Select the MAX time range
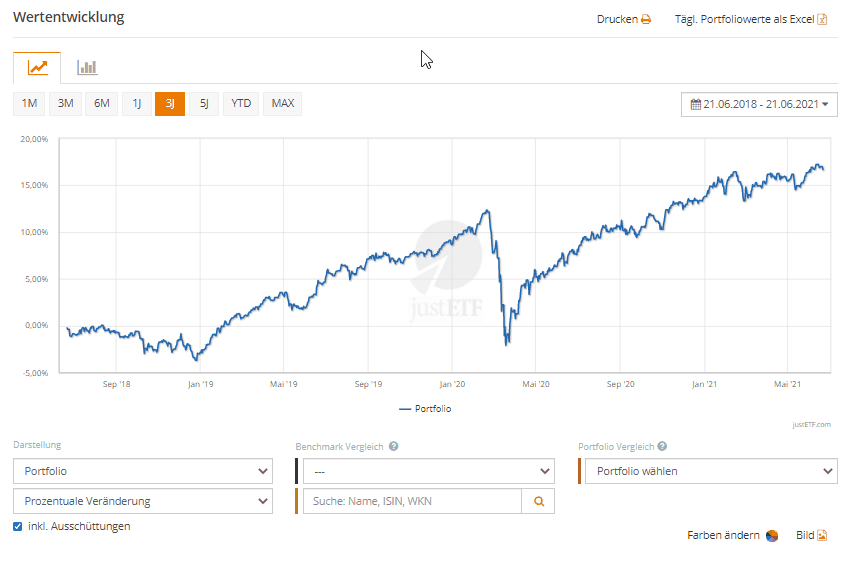The image size is (845, 562). click(x=282, y=103)
